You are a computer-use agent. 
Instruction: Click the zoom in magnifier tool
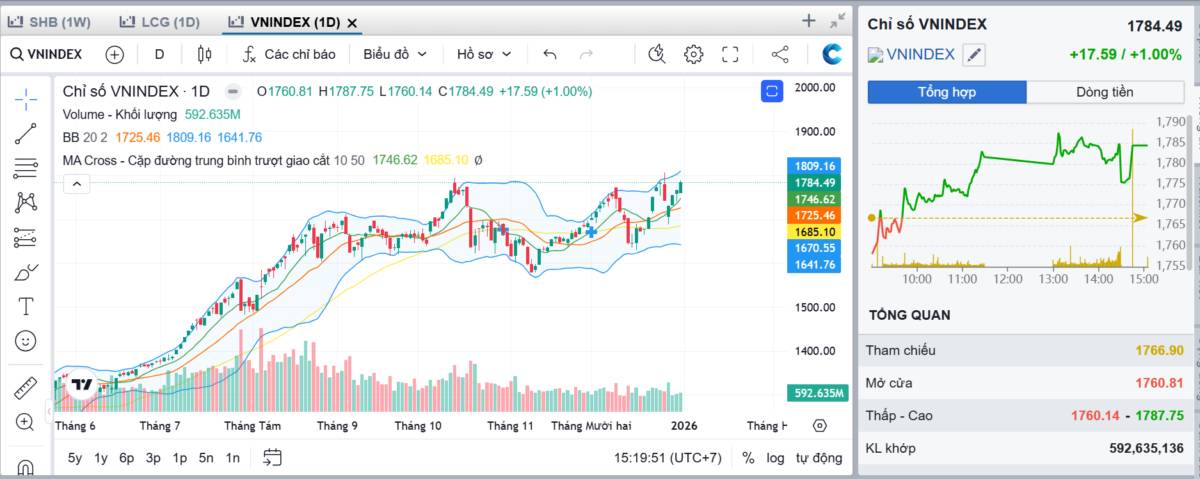pyautogui.click(x=26, y=422)
